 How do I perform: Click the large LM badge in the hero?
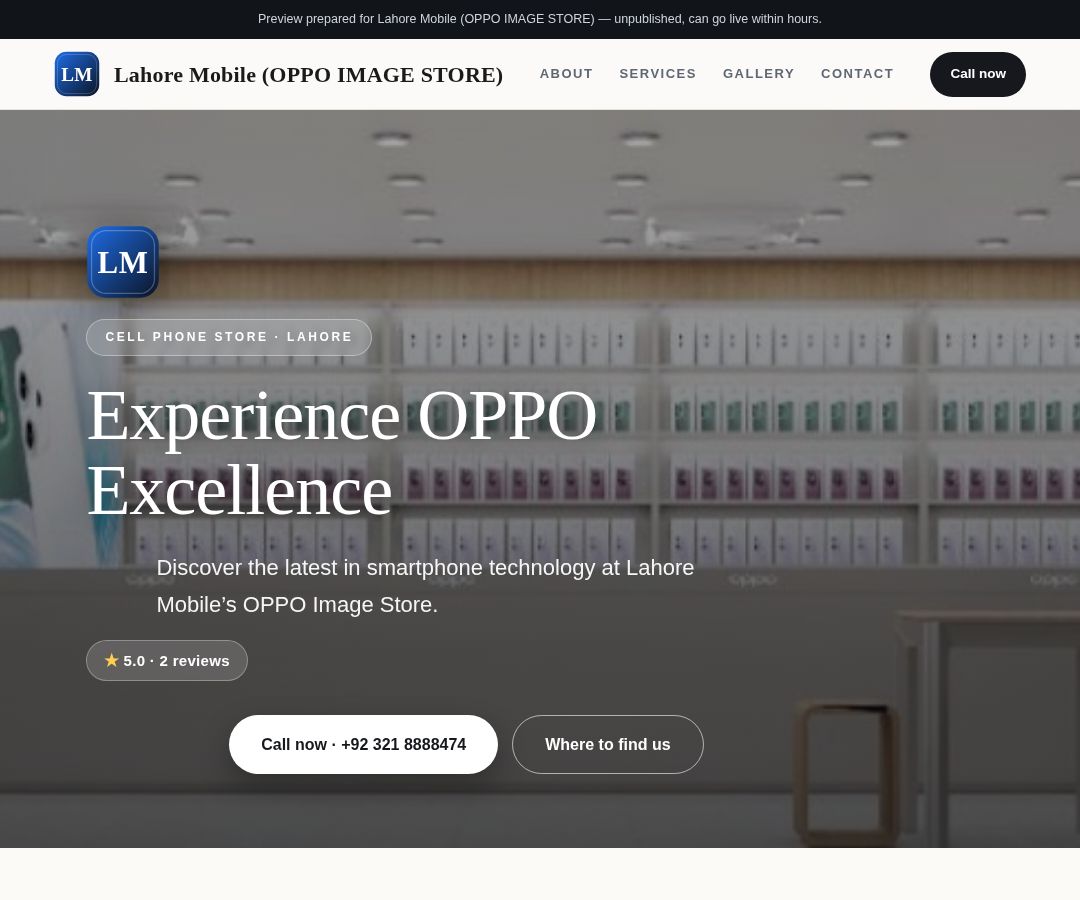tap(123, 262)
